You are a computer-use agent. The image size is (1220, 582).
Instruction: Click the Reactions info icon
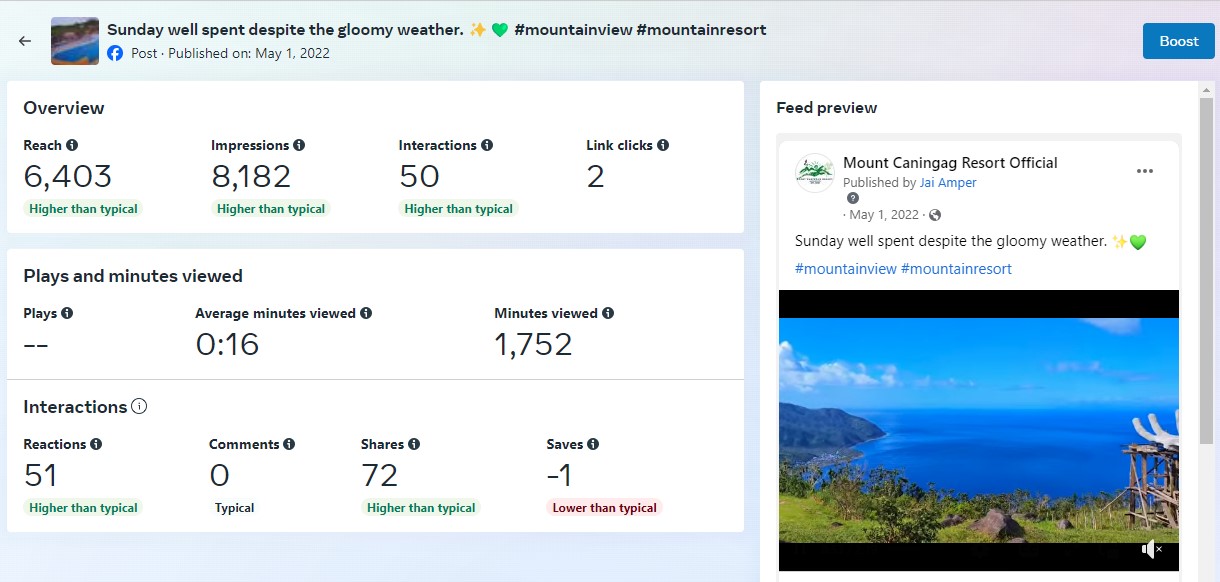(96, 444)
